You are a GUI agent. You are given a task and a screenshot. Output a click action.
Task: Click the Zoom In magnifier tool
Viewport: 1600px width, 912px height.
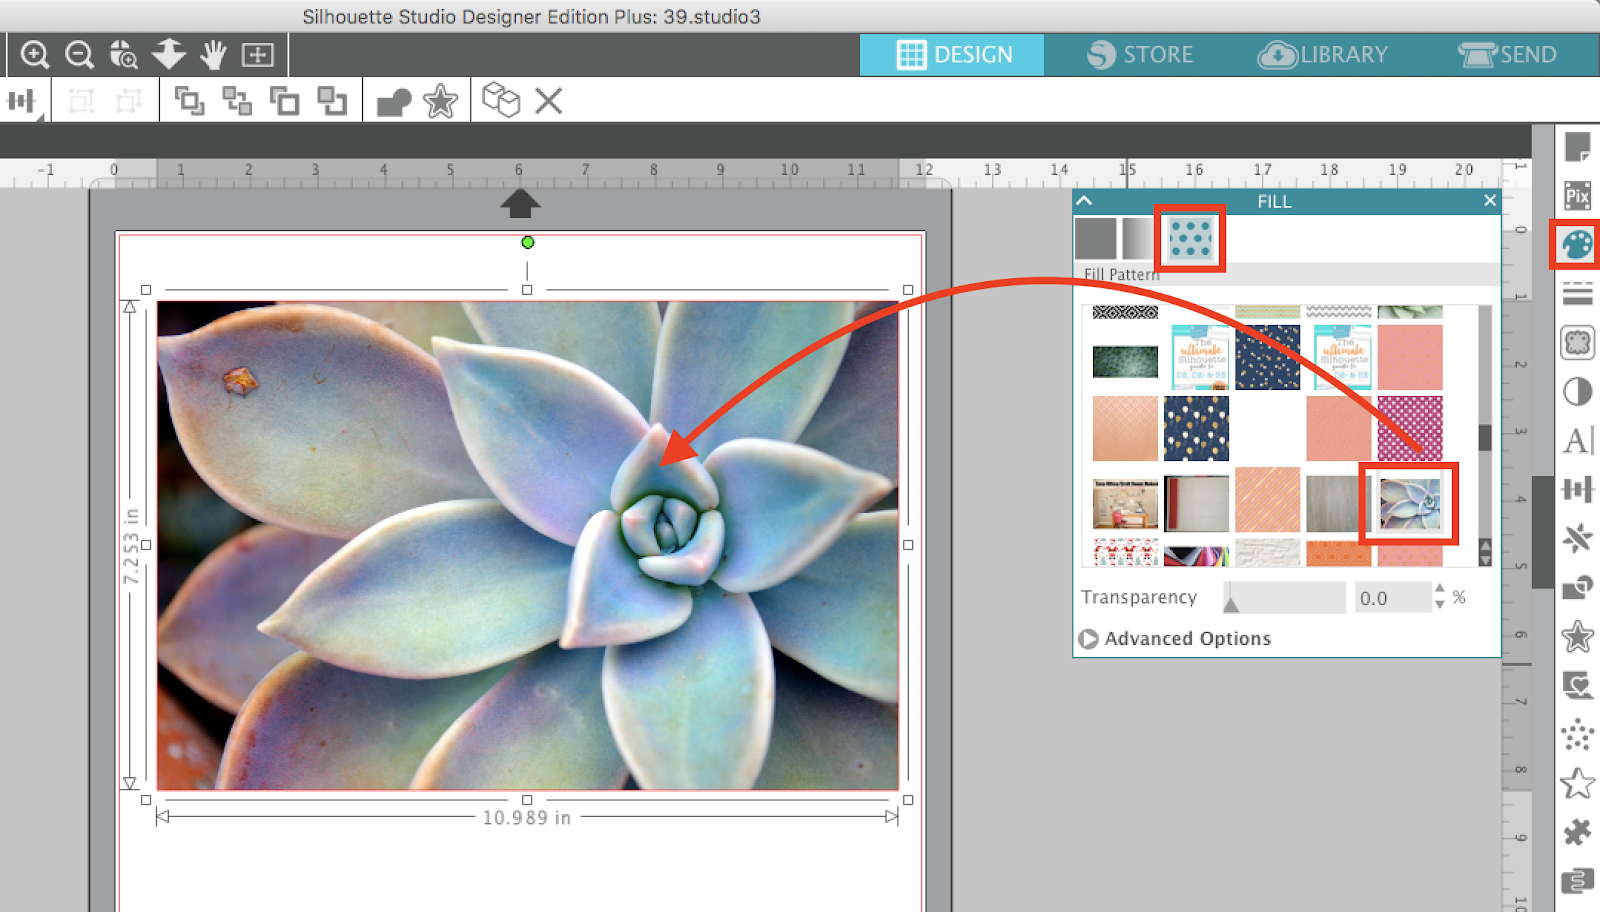[x=35, y=54]
